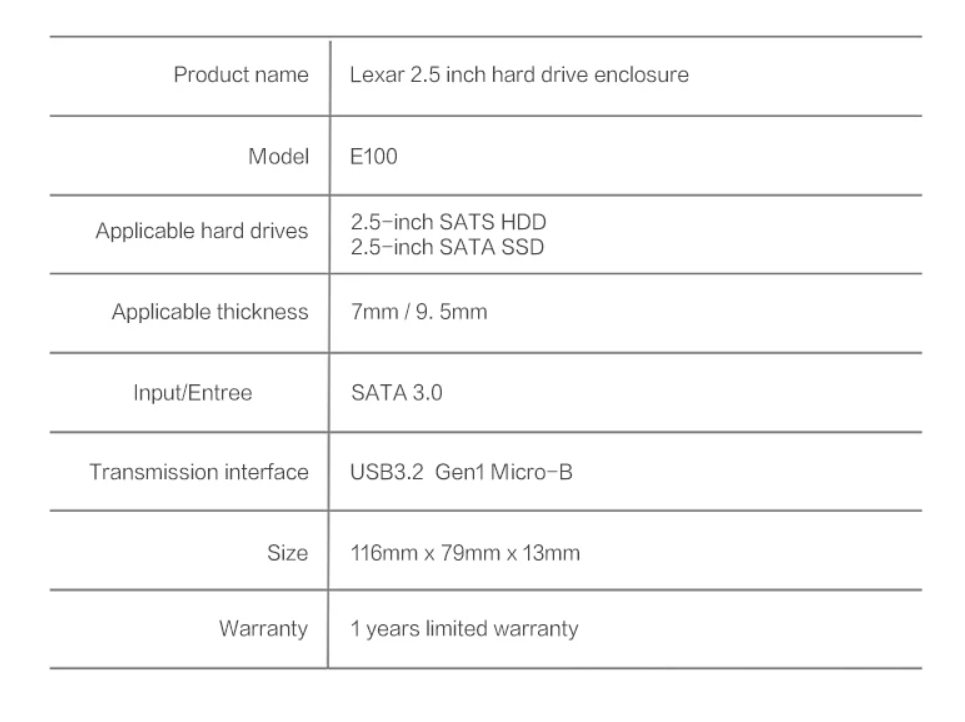Click the '2.5-inch SATS HDD' line
965x722 pixels.
449,222
